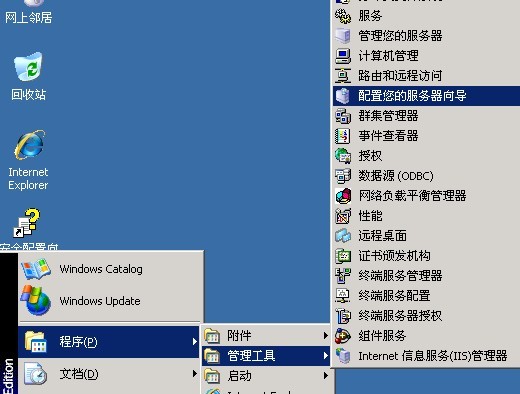Click the 终端服务配置 icon

point(343,296)
